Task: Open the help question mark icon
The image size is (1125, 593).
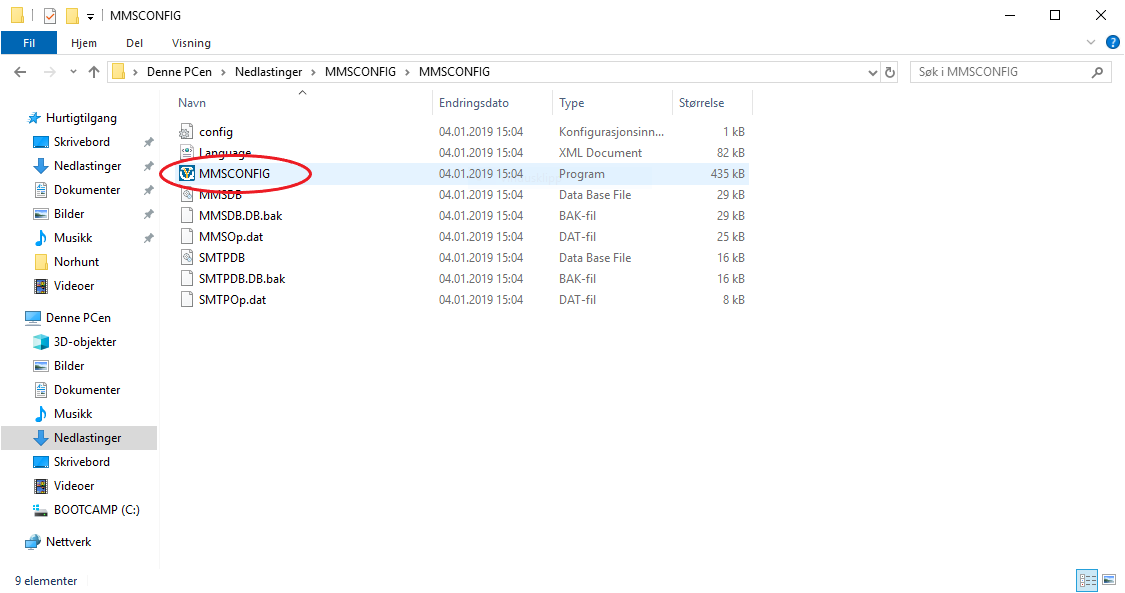Action: tap(1113, 43)
